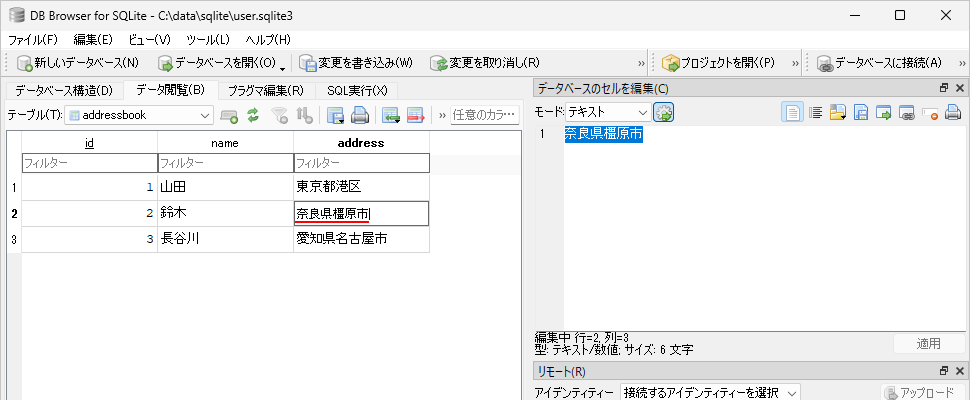Click the green refresh table data icon

tap(252, 114)
